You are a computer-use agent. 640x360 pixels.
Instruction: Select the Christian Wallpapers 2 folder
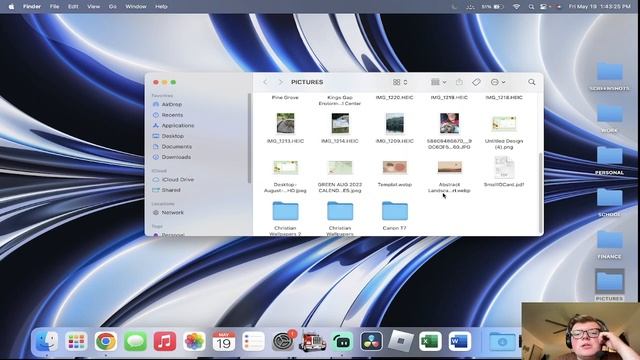285,211
